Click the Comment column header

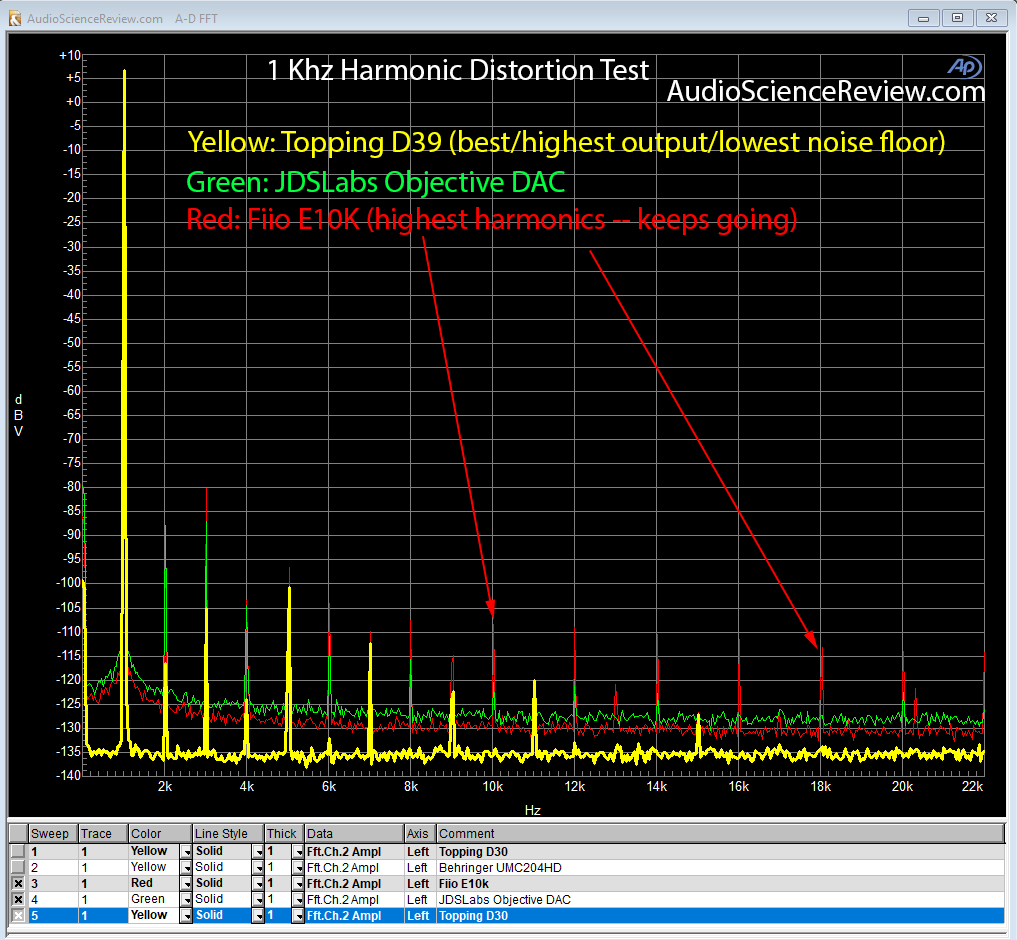coord(721,834)
